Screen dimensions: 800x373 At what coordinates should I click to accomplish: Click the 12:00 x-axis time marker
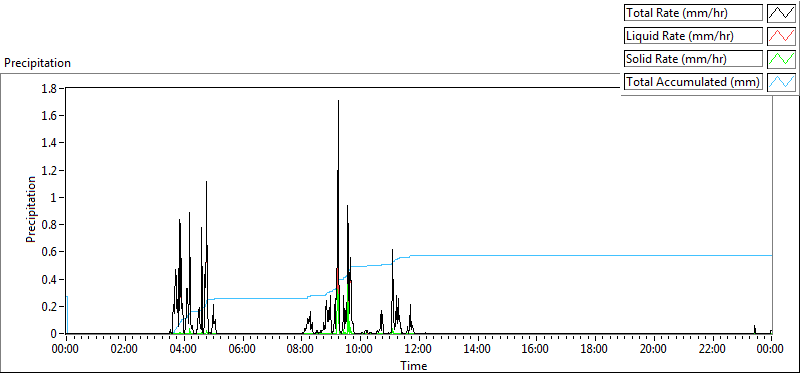[418, 349]
